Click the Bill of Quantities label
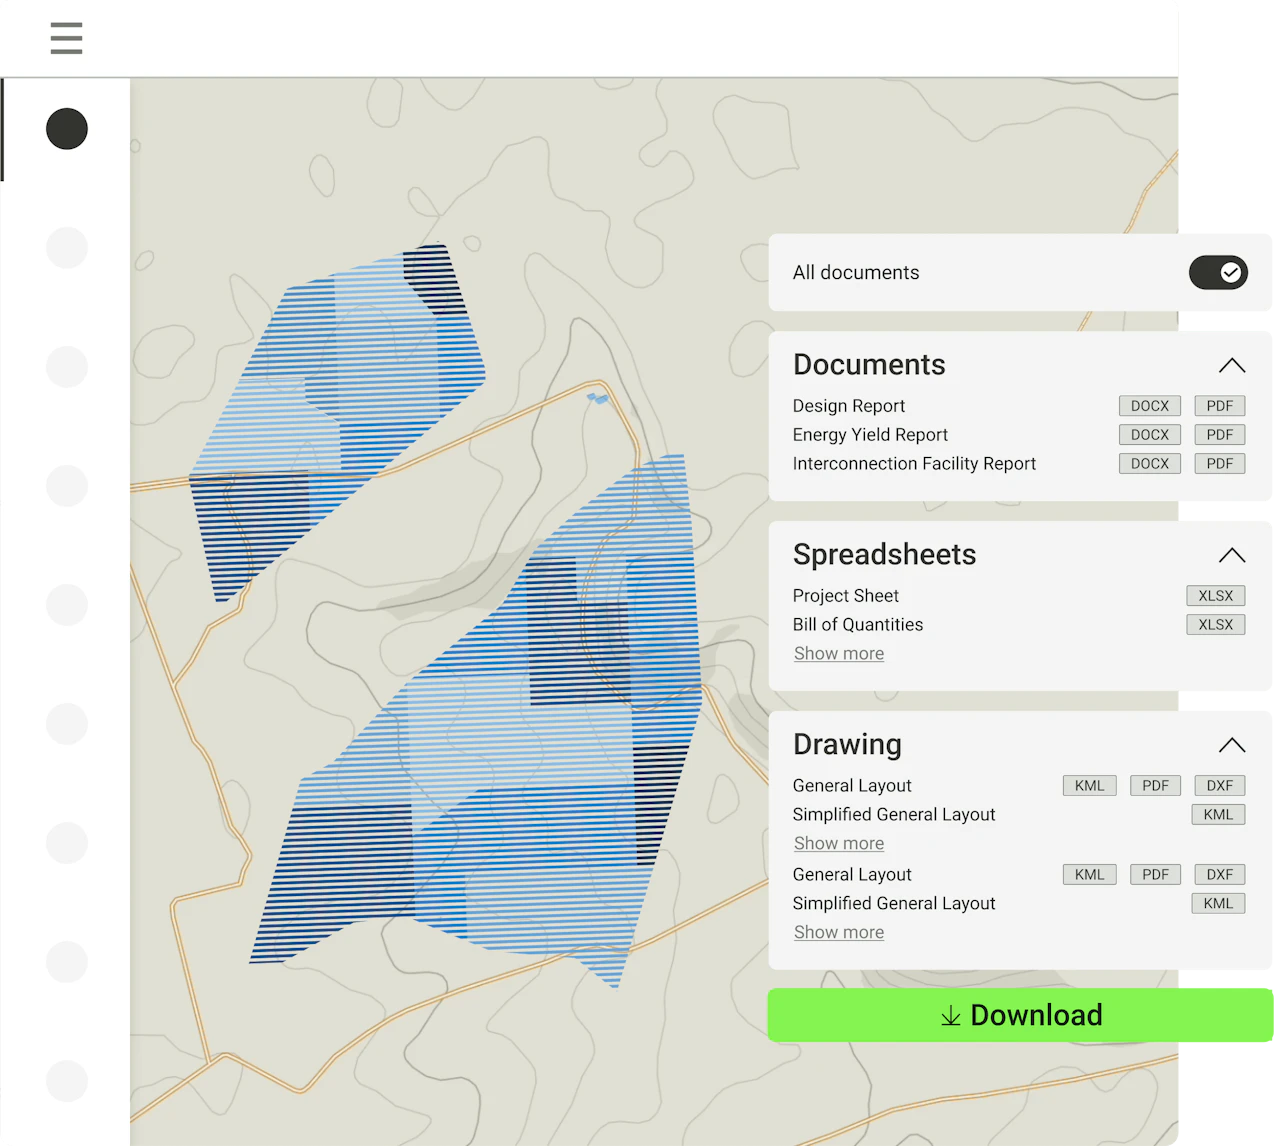Screen dimensions: 1274x1146 click(858, 625)
